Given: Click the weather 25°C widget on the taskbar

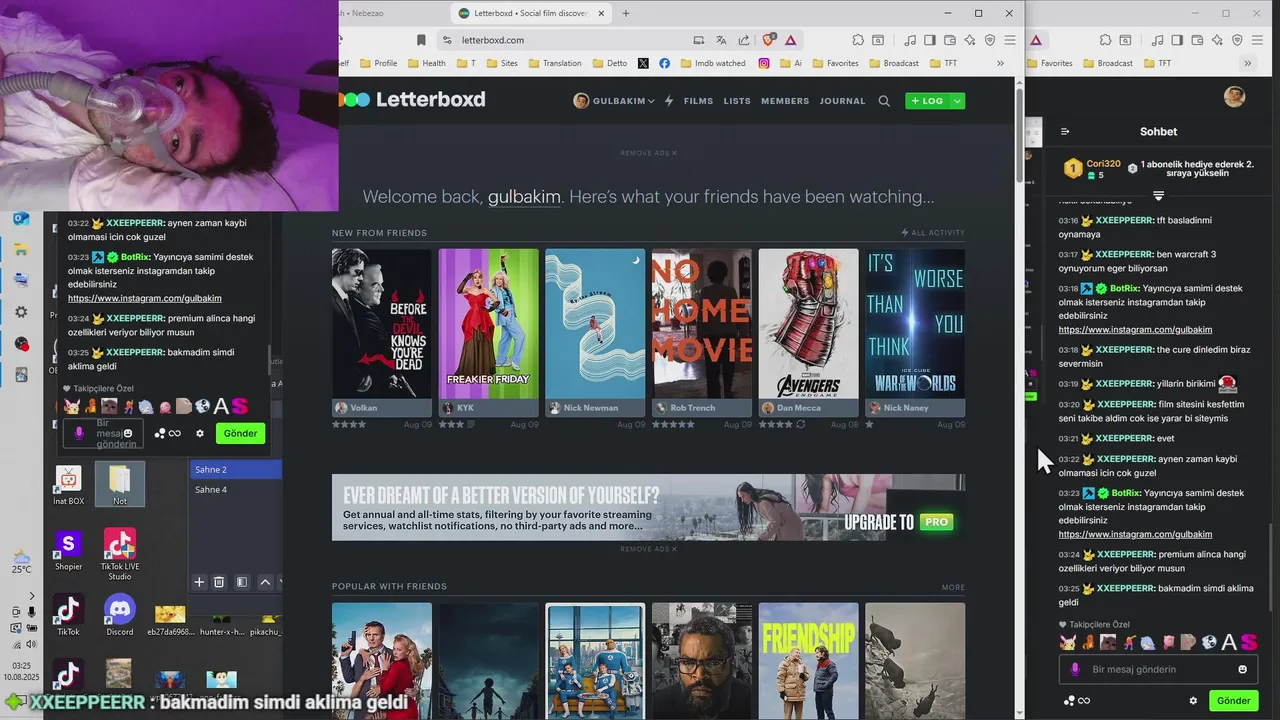Looking at the screenshot, I should [21, 562].
